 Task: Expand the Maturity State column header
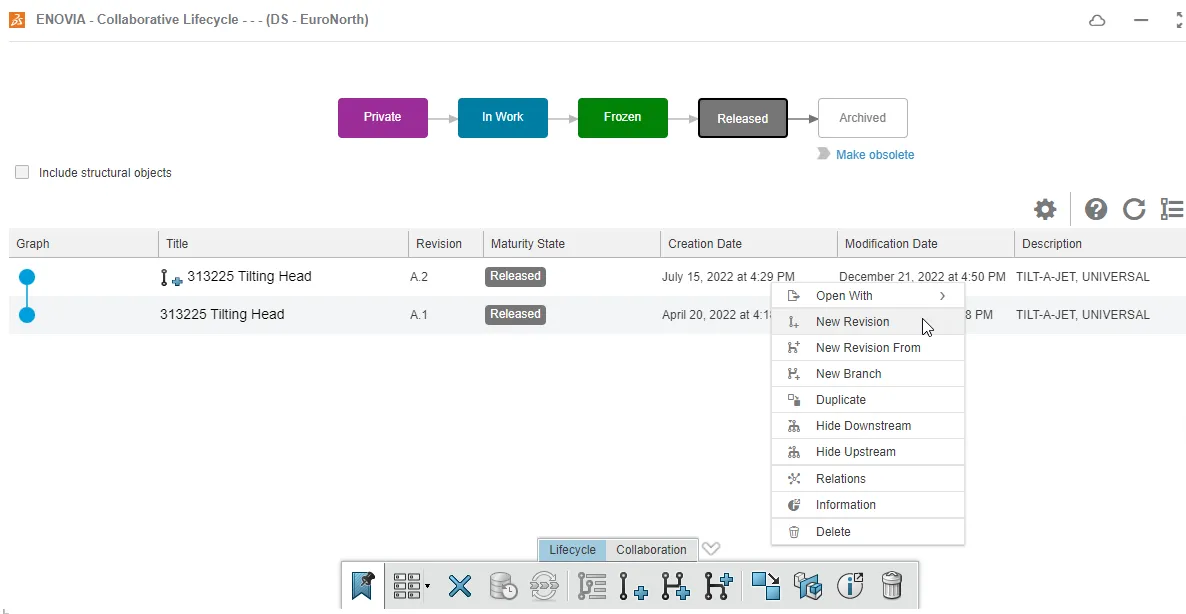(530, 243)
